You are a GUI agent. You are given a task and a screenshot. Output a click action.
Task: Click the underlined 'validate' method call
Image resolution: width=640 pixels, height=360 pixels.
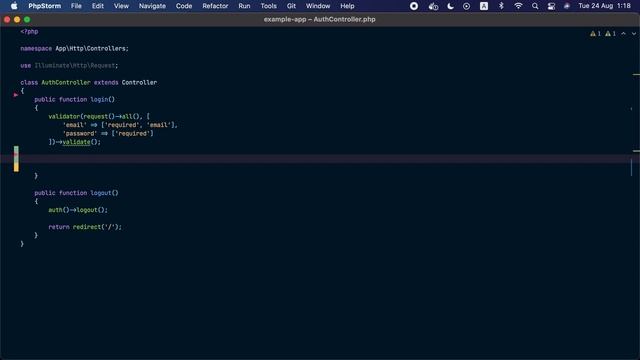[76, 142]
